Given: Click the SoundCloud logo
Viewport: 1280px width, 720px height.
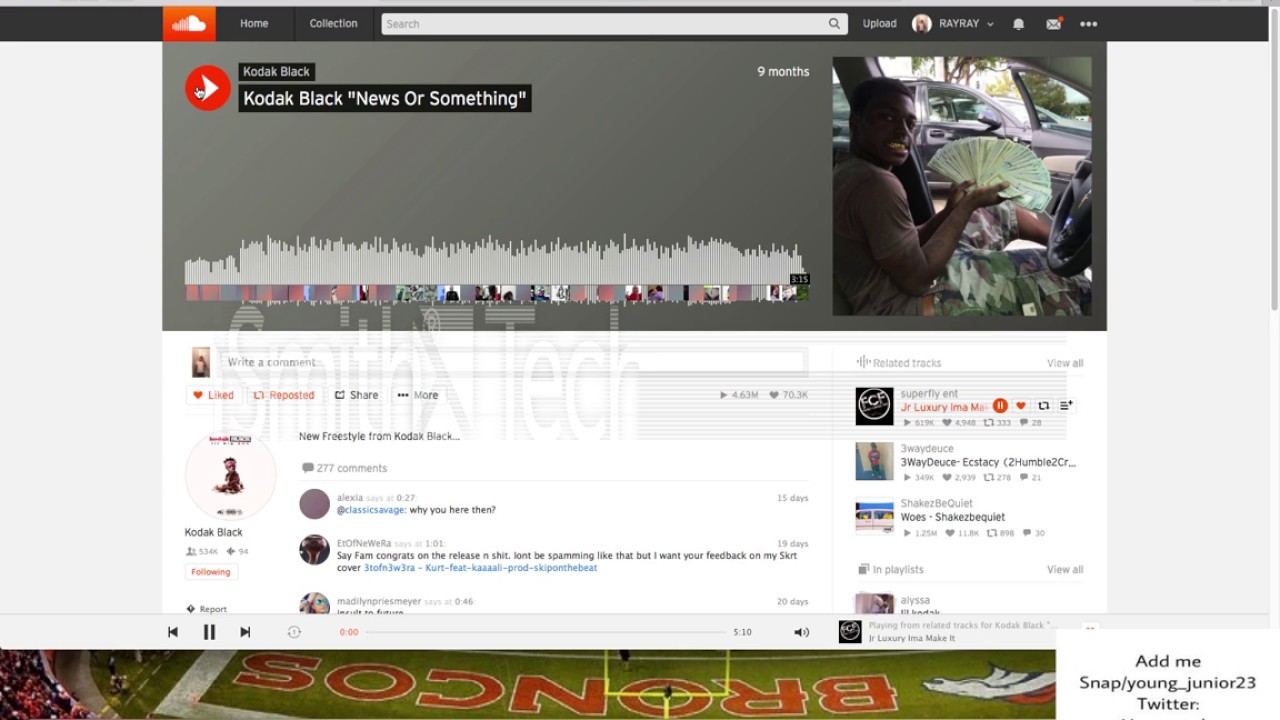Looking at the screenshot, I should [x=189, y=23].
